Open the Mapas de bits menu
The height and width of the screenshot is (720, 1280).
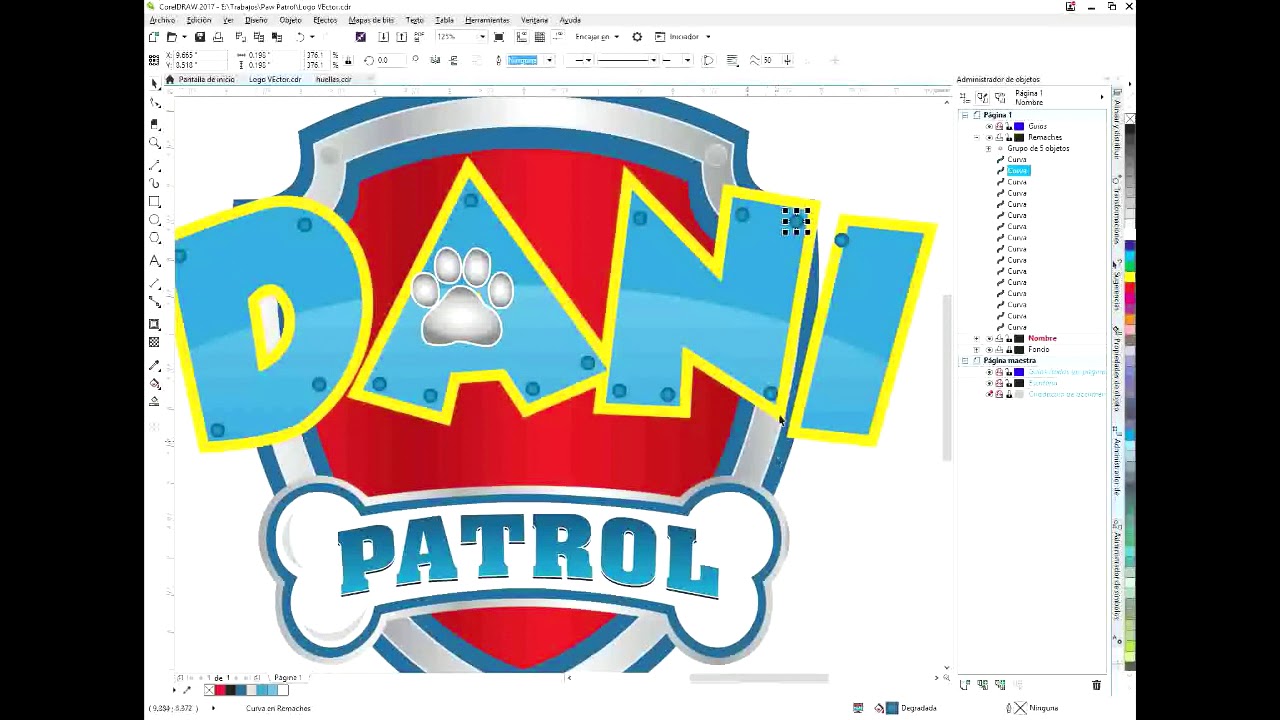(x=370, y=20)
